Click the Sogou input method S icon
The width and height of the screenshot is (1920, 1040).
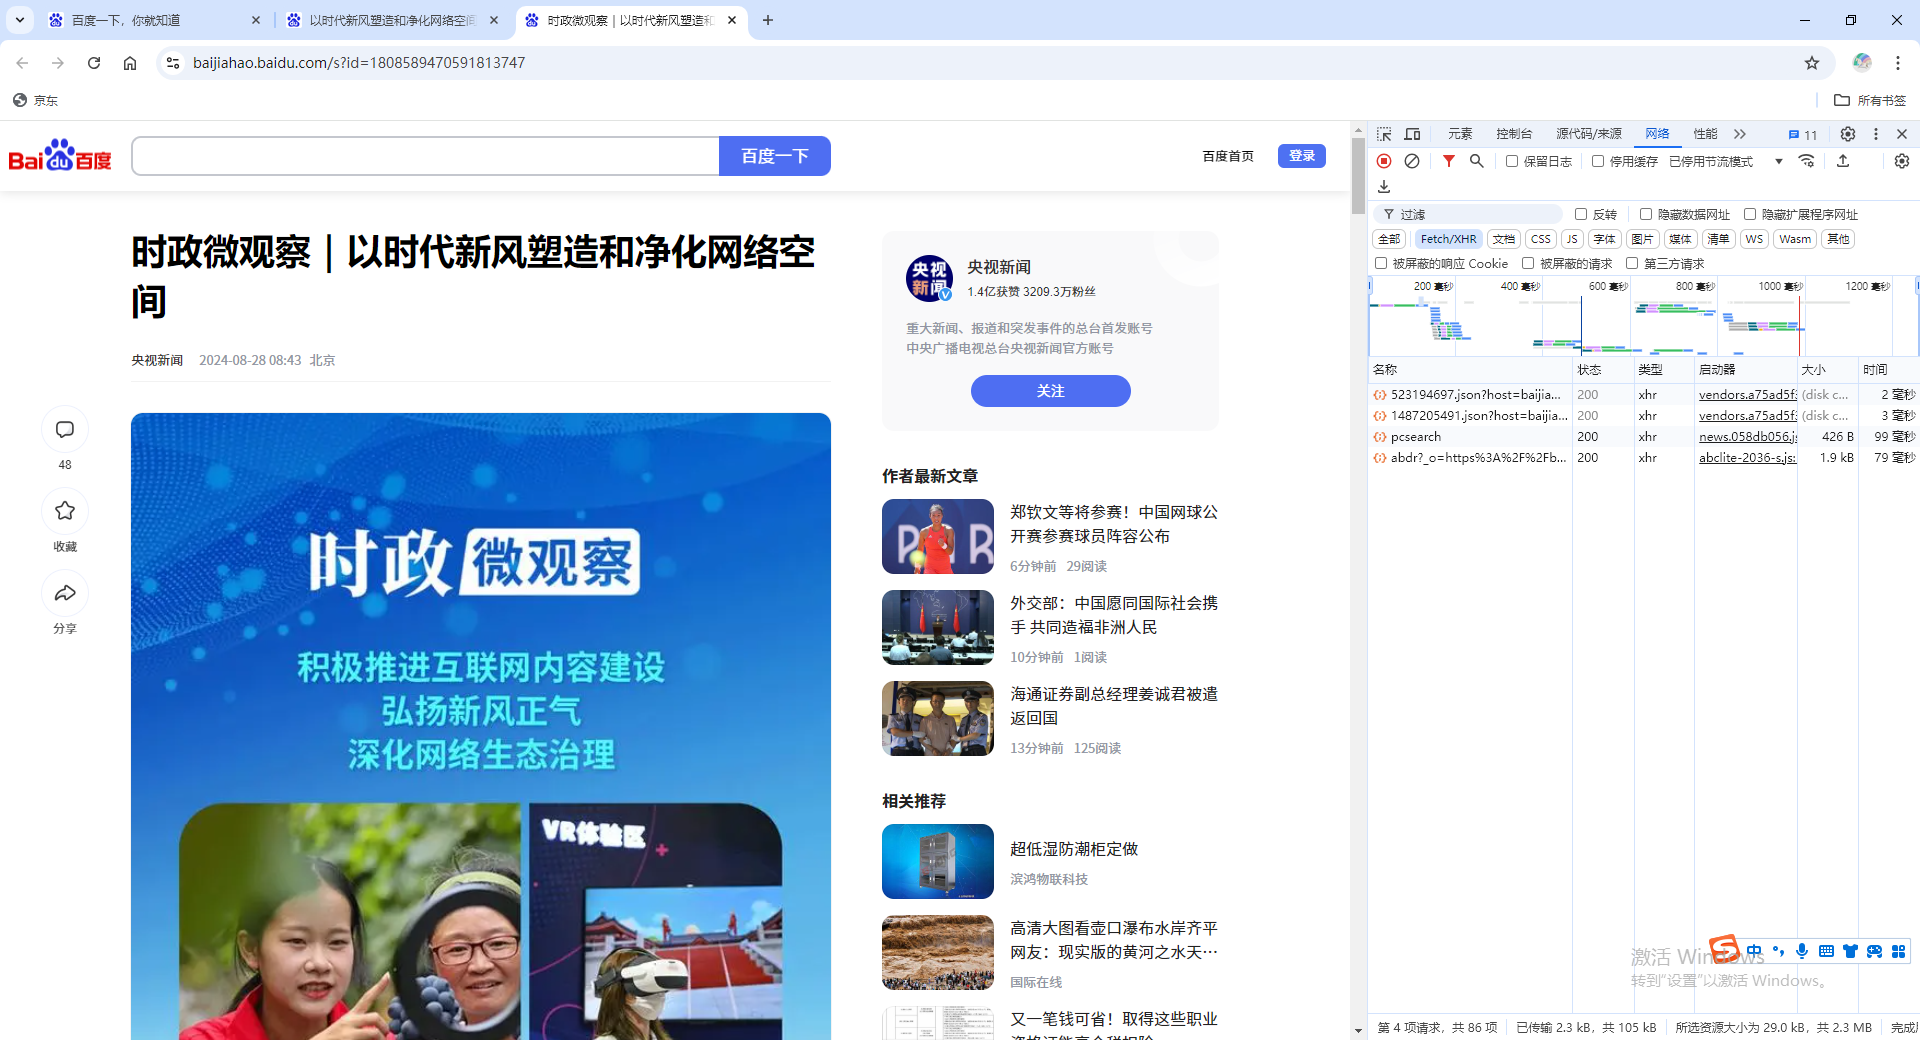point(1724,948)
